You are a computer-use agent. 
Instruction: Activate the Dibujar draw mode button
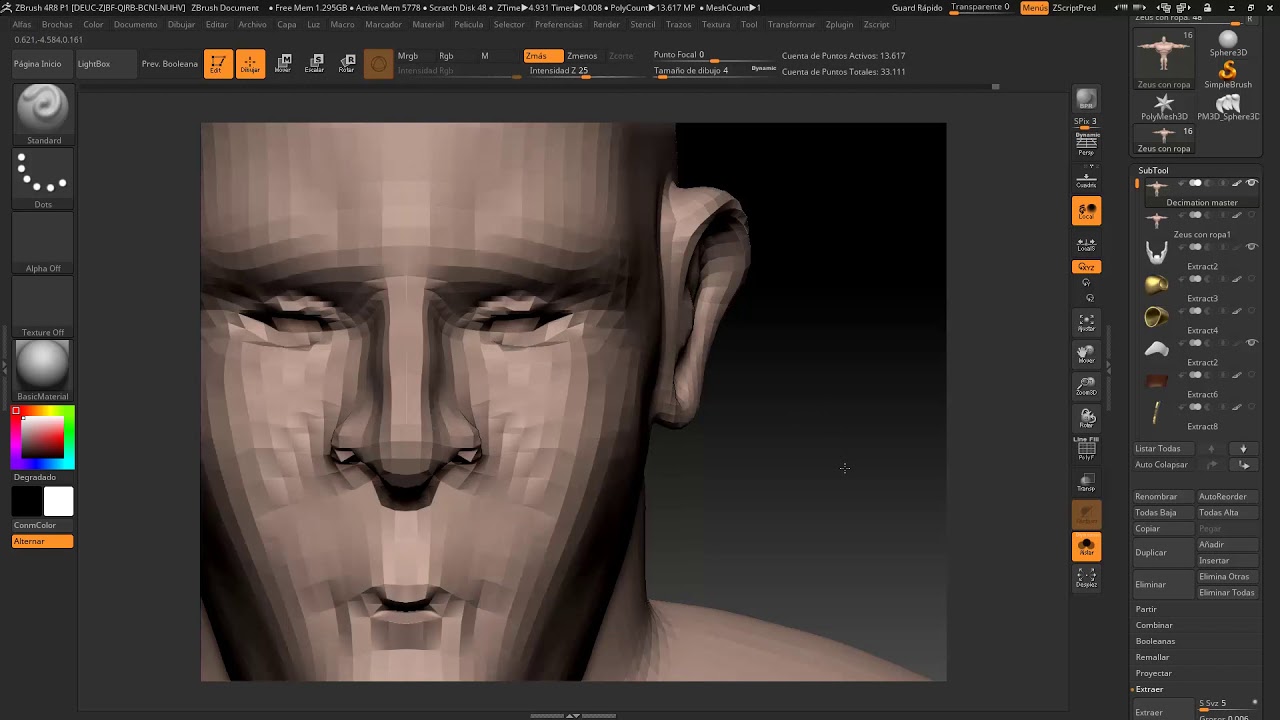(x=250, y=64)
